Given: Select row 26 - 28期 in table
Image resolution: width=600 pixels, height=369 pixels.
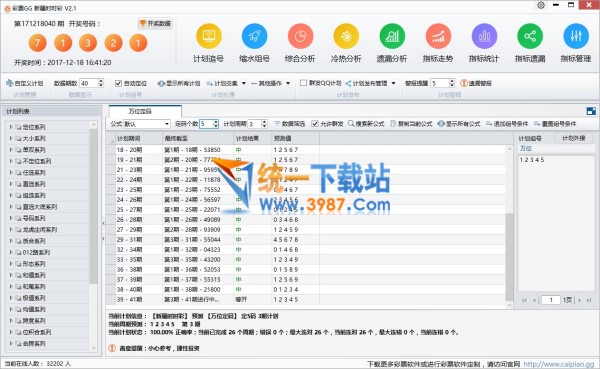Looking at the screenshot, I should (x=307, y=220).
